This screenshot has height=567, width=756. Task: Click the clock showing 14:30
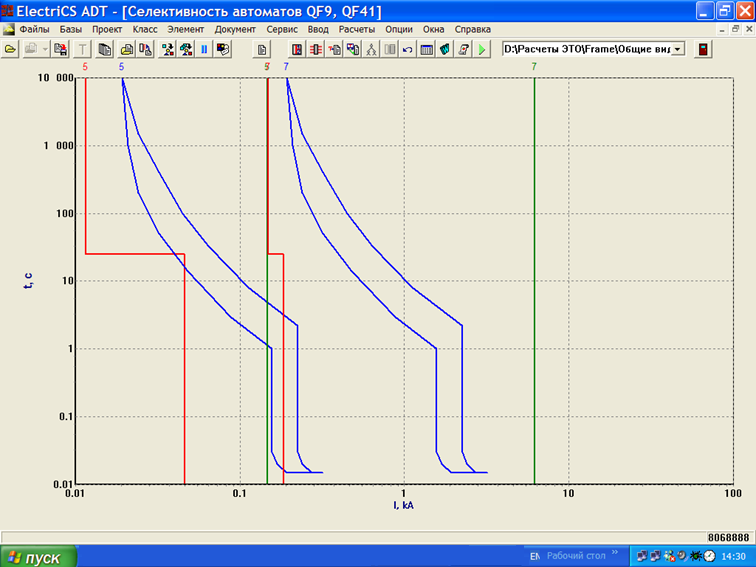(733, 556)
